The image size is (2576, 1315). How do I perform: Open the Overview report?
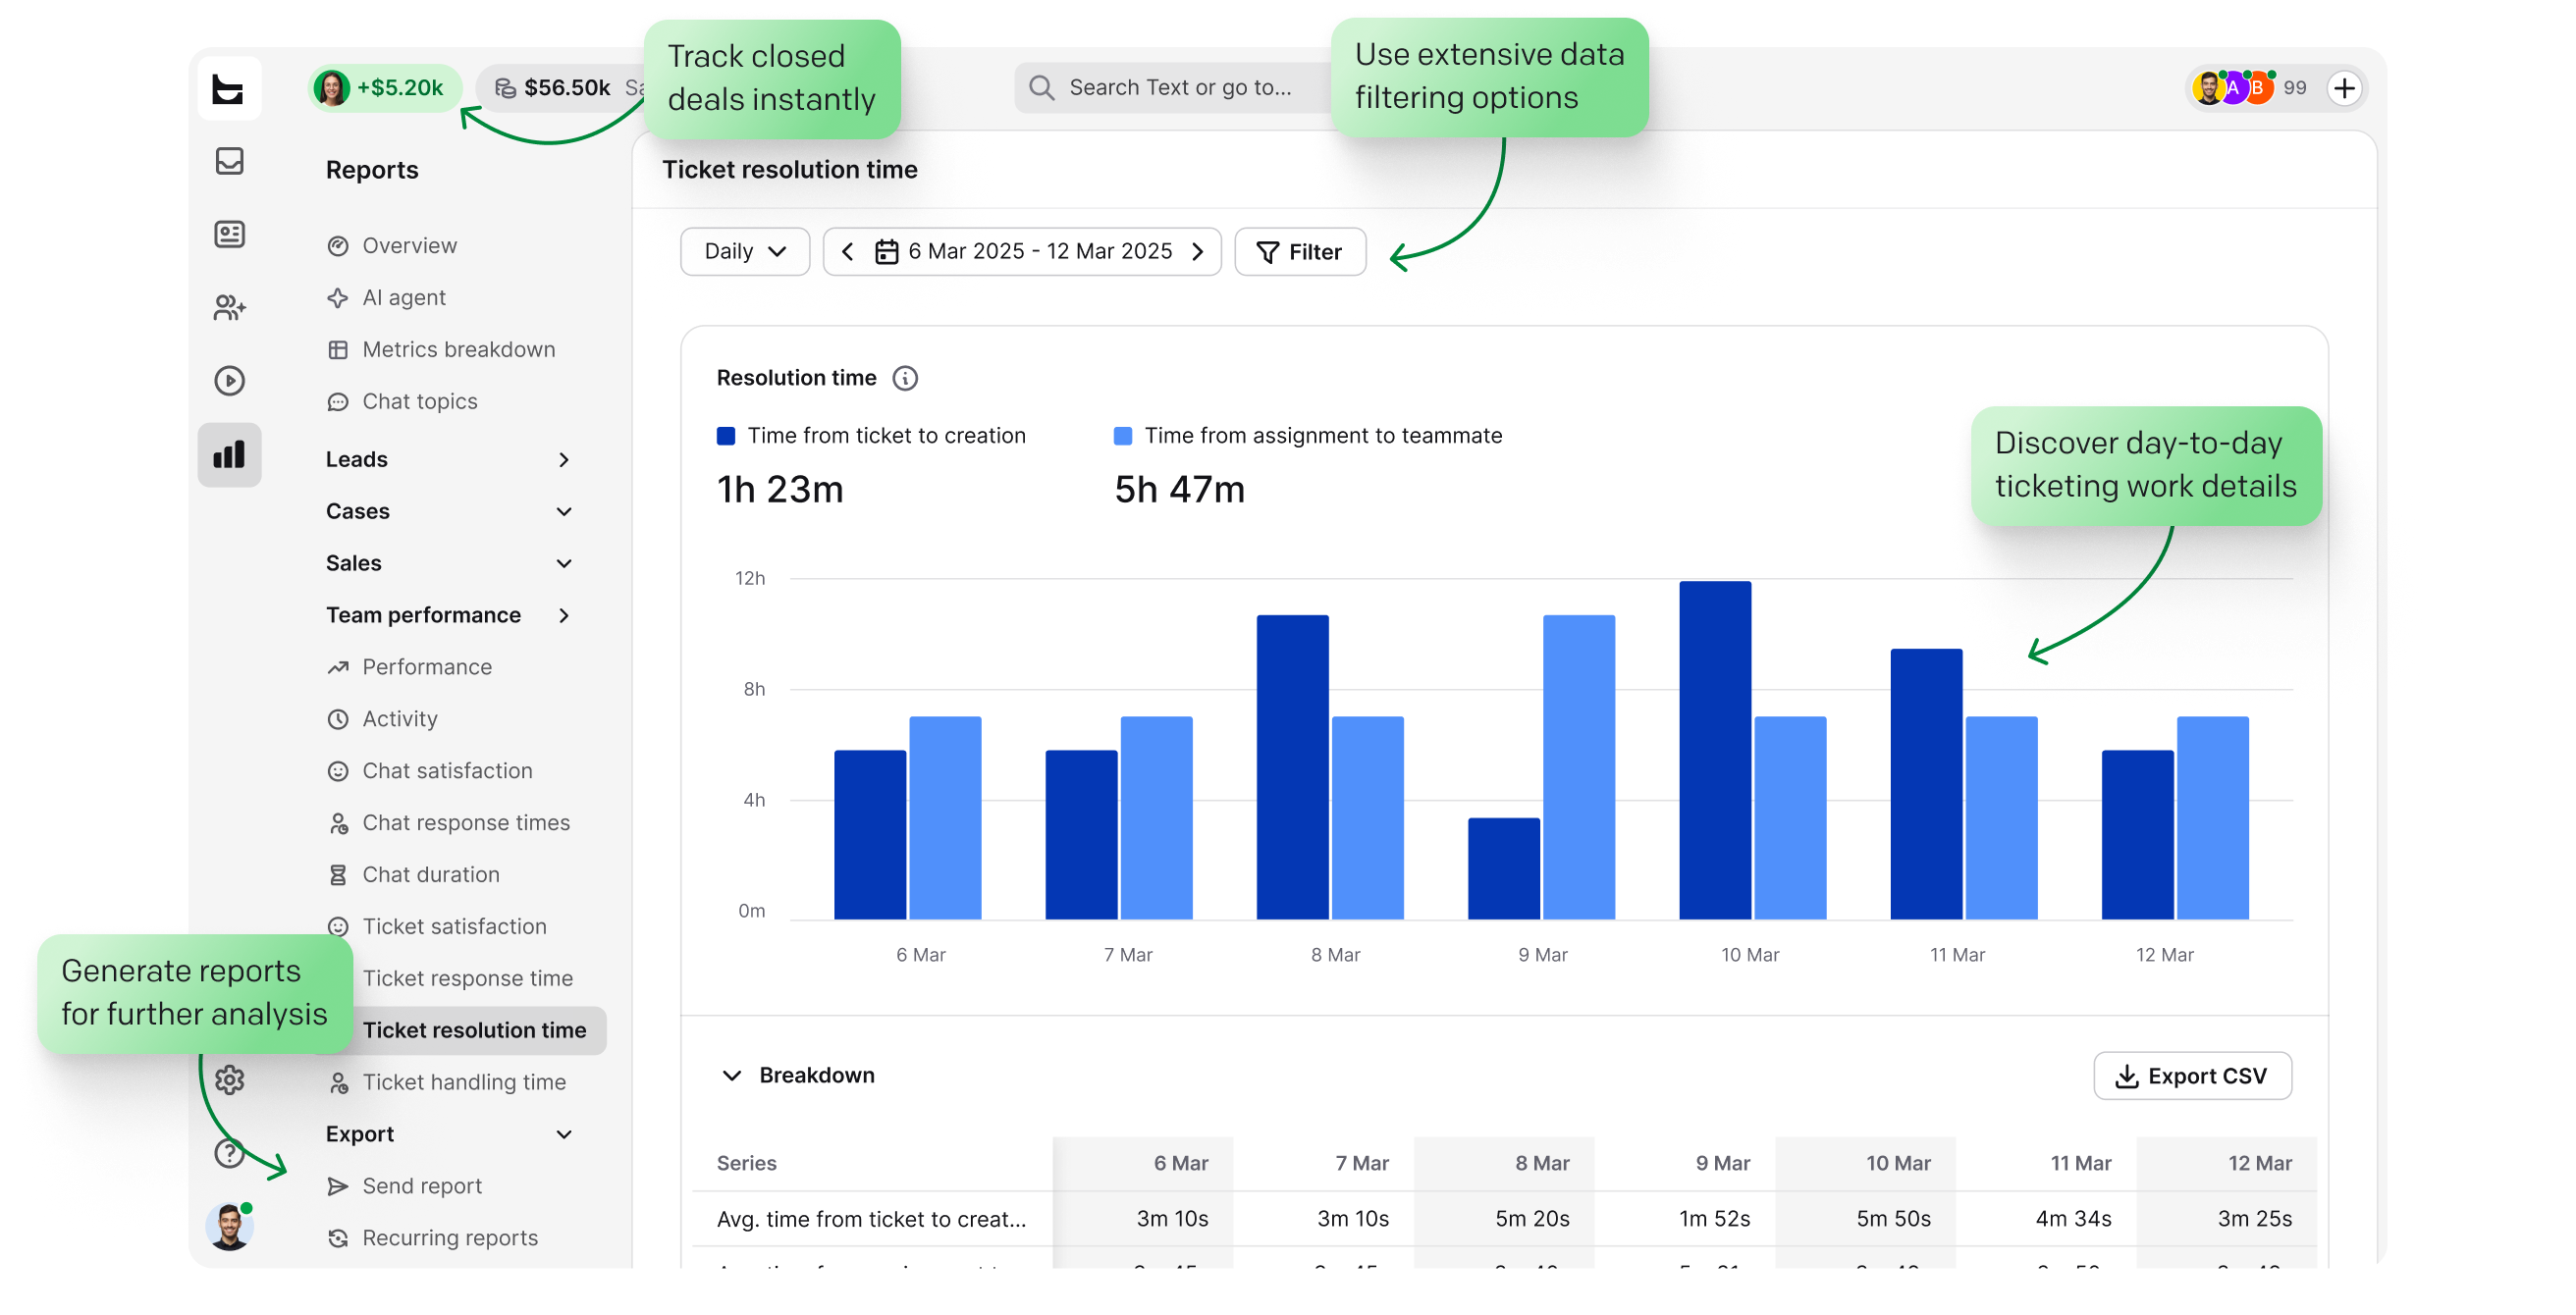[408, 245]
